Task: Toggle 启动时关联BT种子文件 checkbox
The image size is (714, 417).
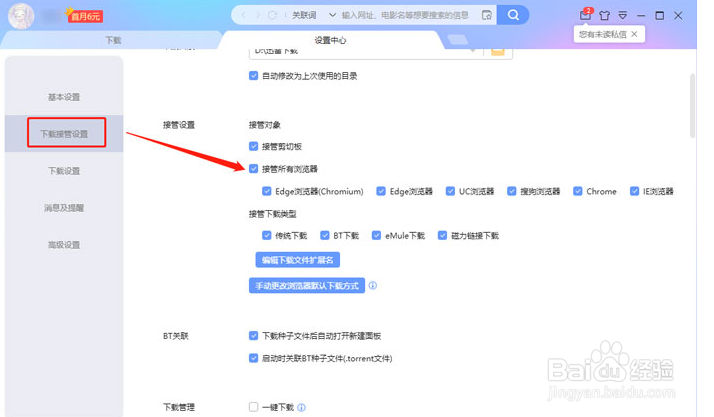Action: [x=254, y=358]
